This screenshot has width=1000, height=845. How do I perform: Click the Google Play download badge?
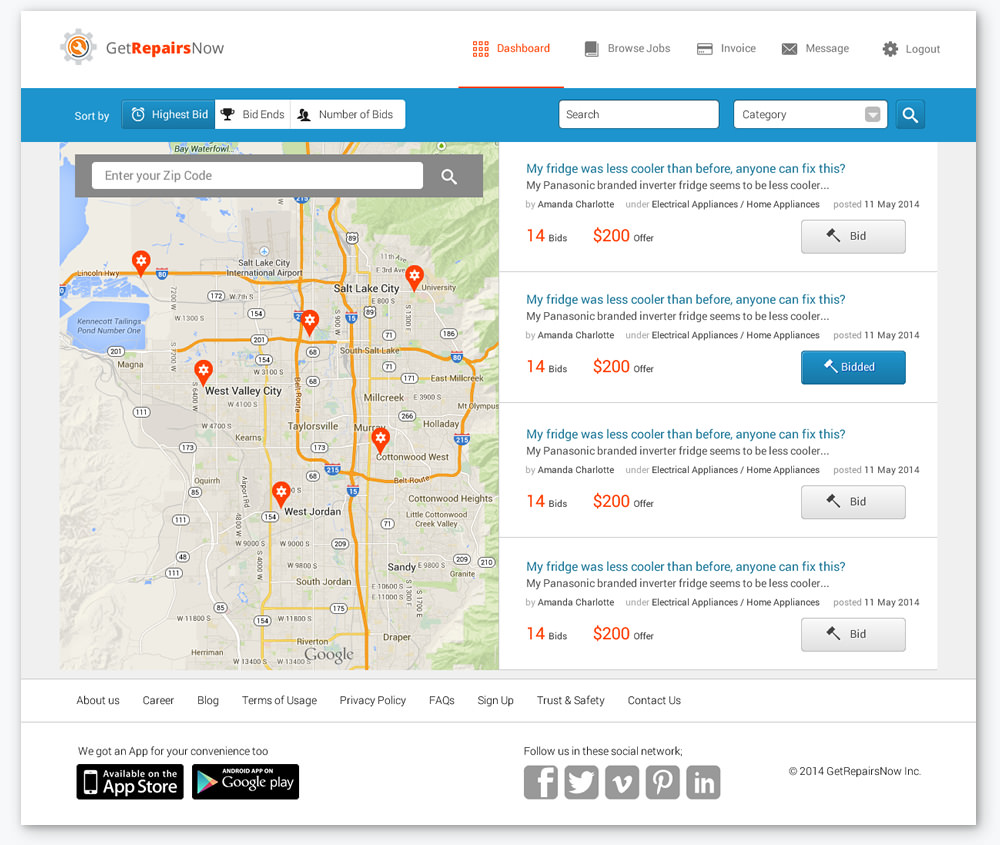point(245,782)
